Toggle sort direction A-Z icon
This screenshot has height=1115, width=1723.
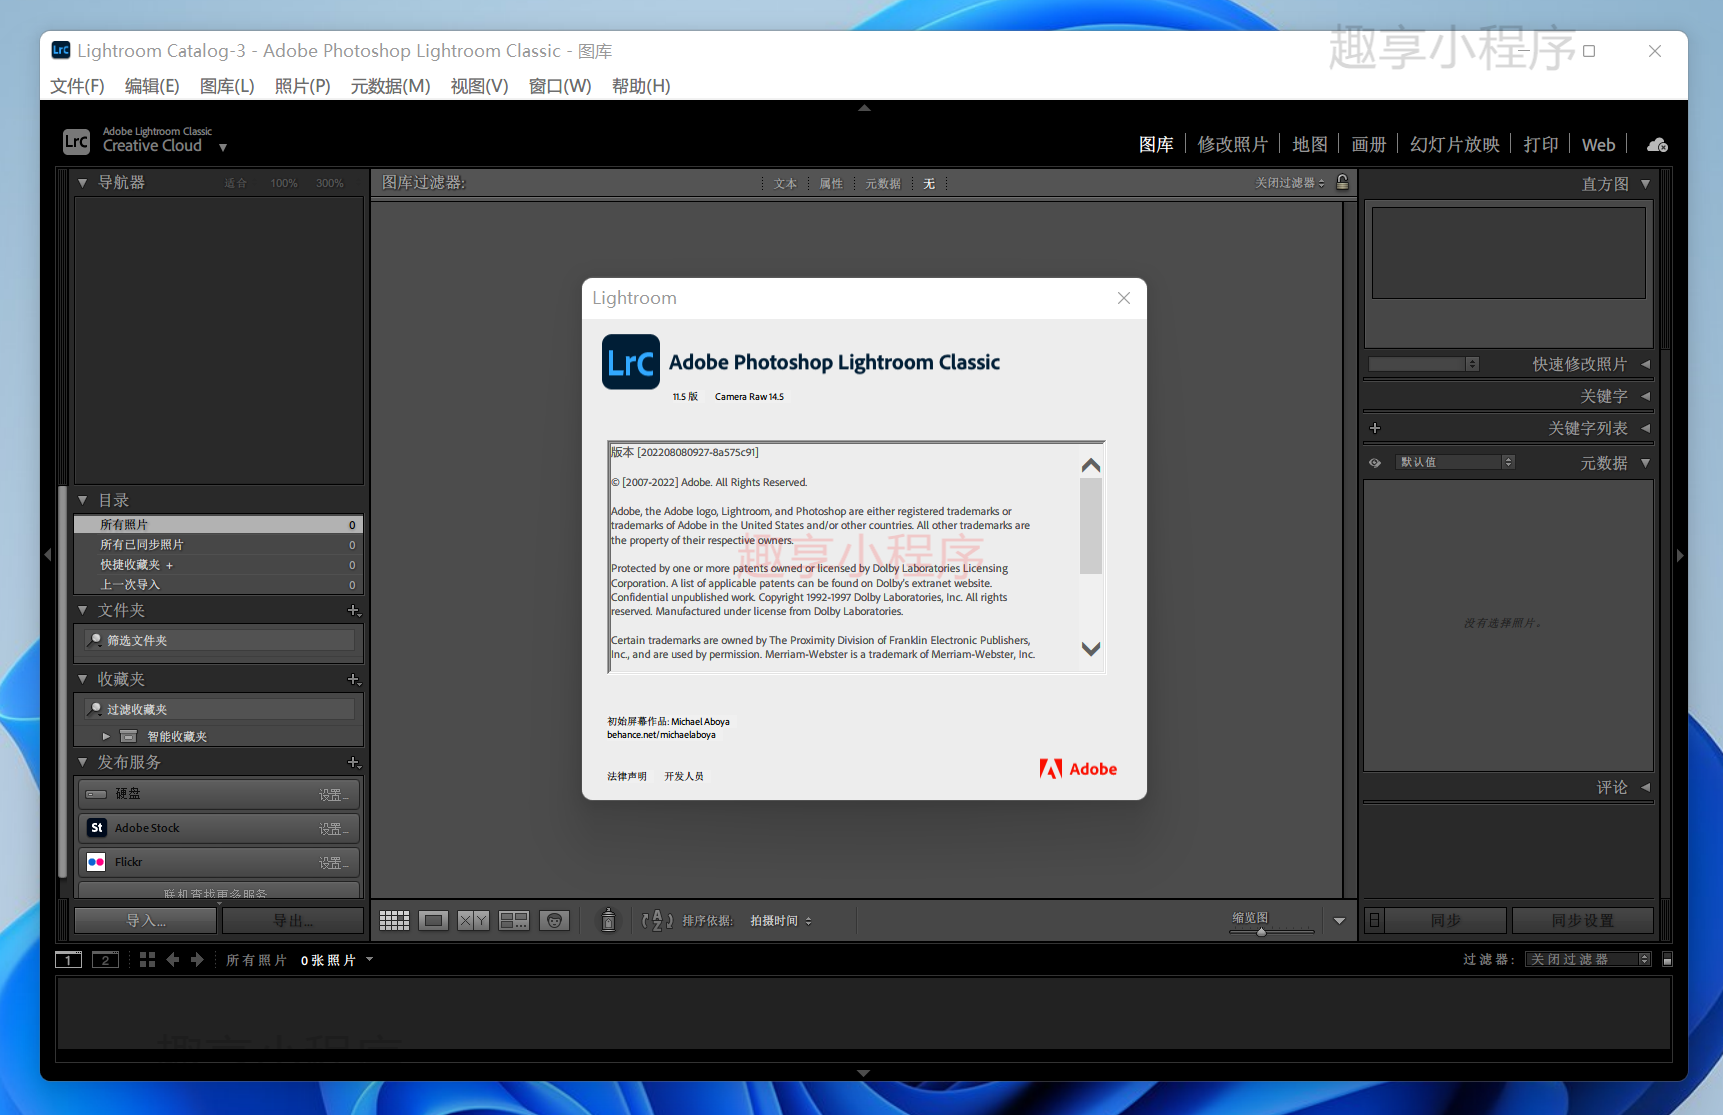click(x=657, y=921)
